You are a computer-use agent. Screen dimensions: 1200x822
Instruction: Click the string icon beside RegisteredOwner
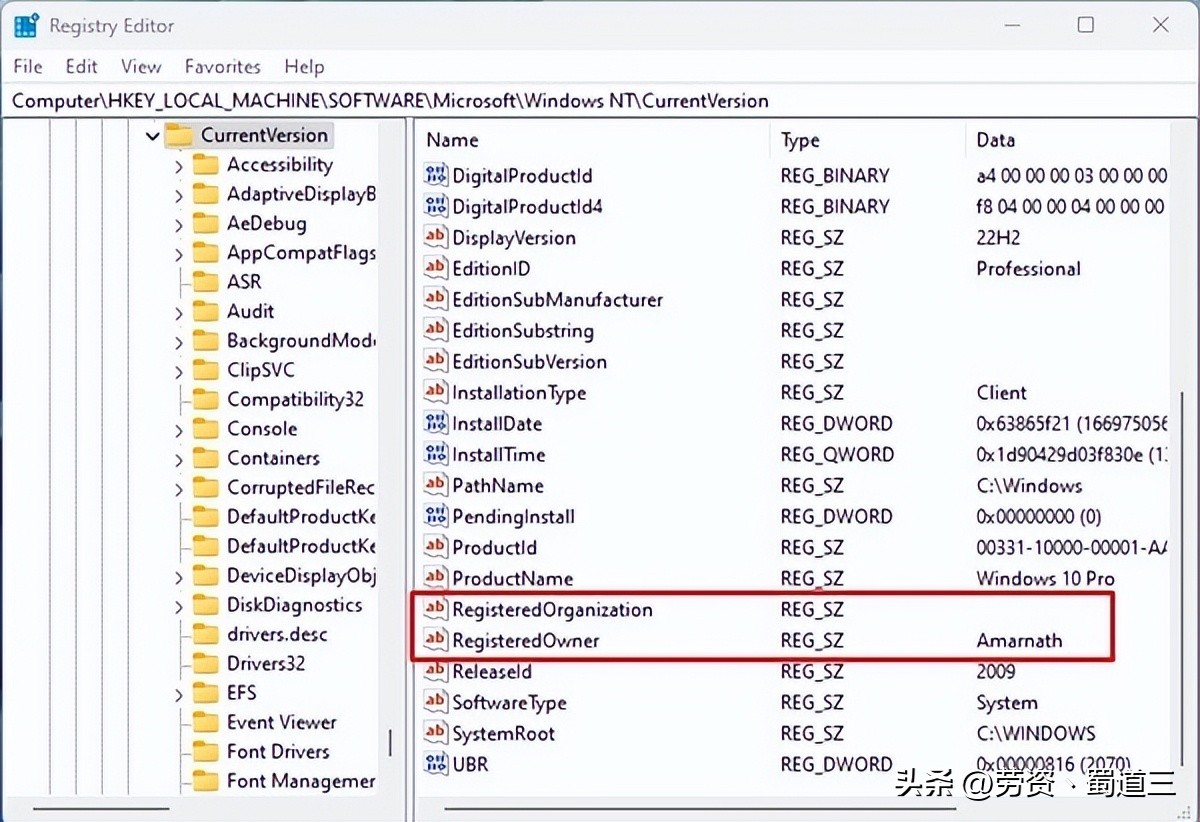coord(435,640)
